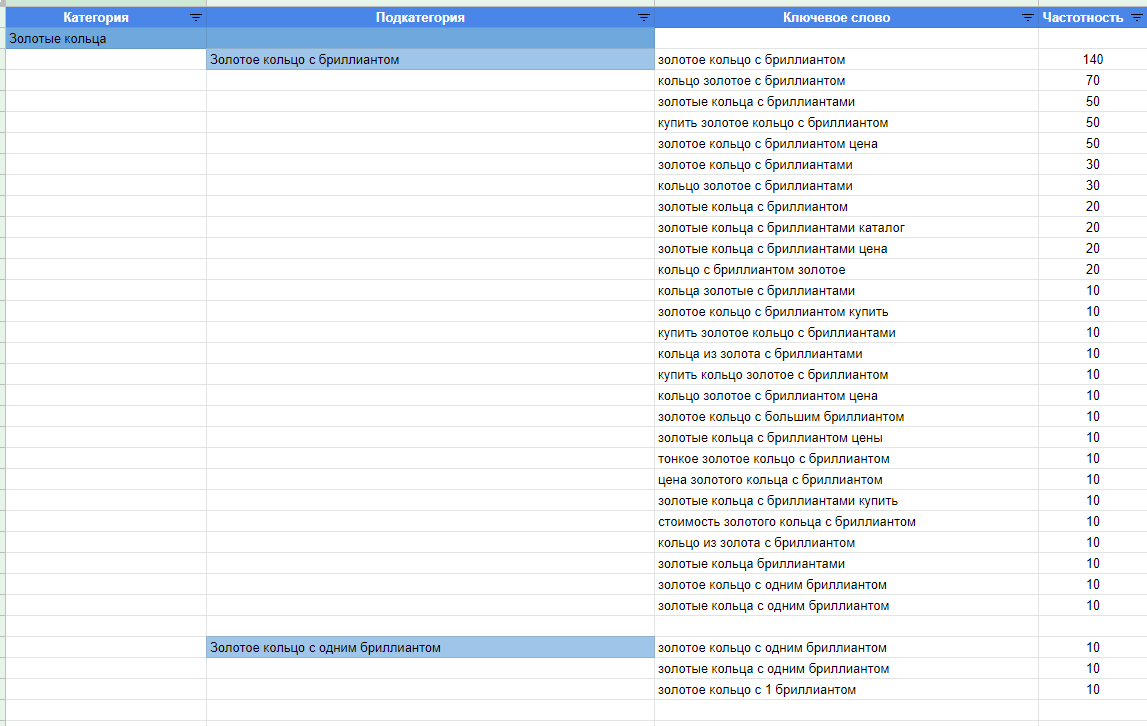
Task: Select the Категория header label
Action: [x=96, y=18]
